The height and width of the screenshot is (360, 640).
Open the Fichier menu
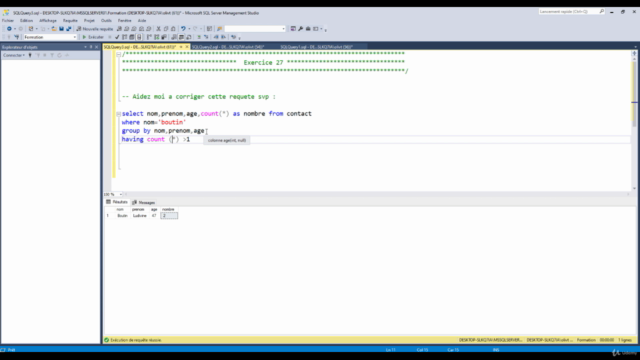tap(8, 20)
